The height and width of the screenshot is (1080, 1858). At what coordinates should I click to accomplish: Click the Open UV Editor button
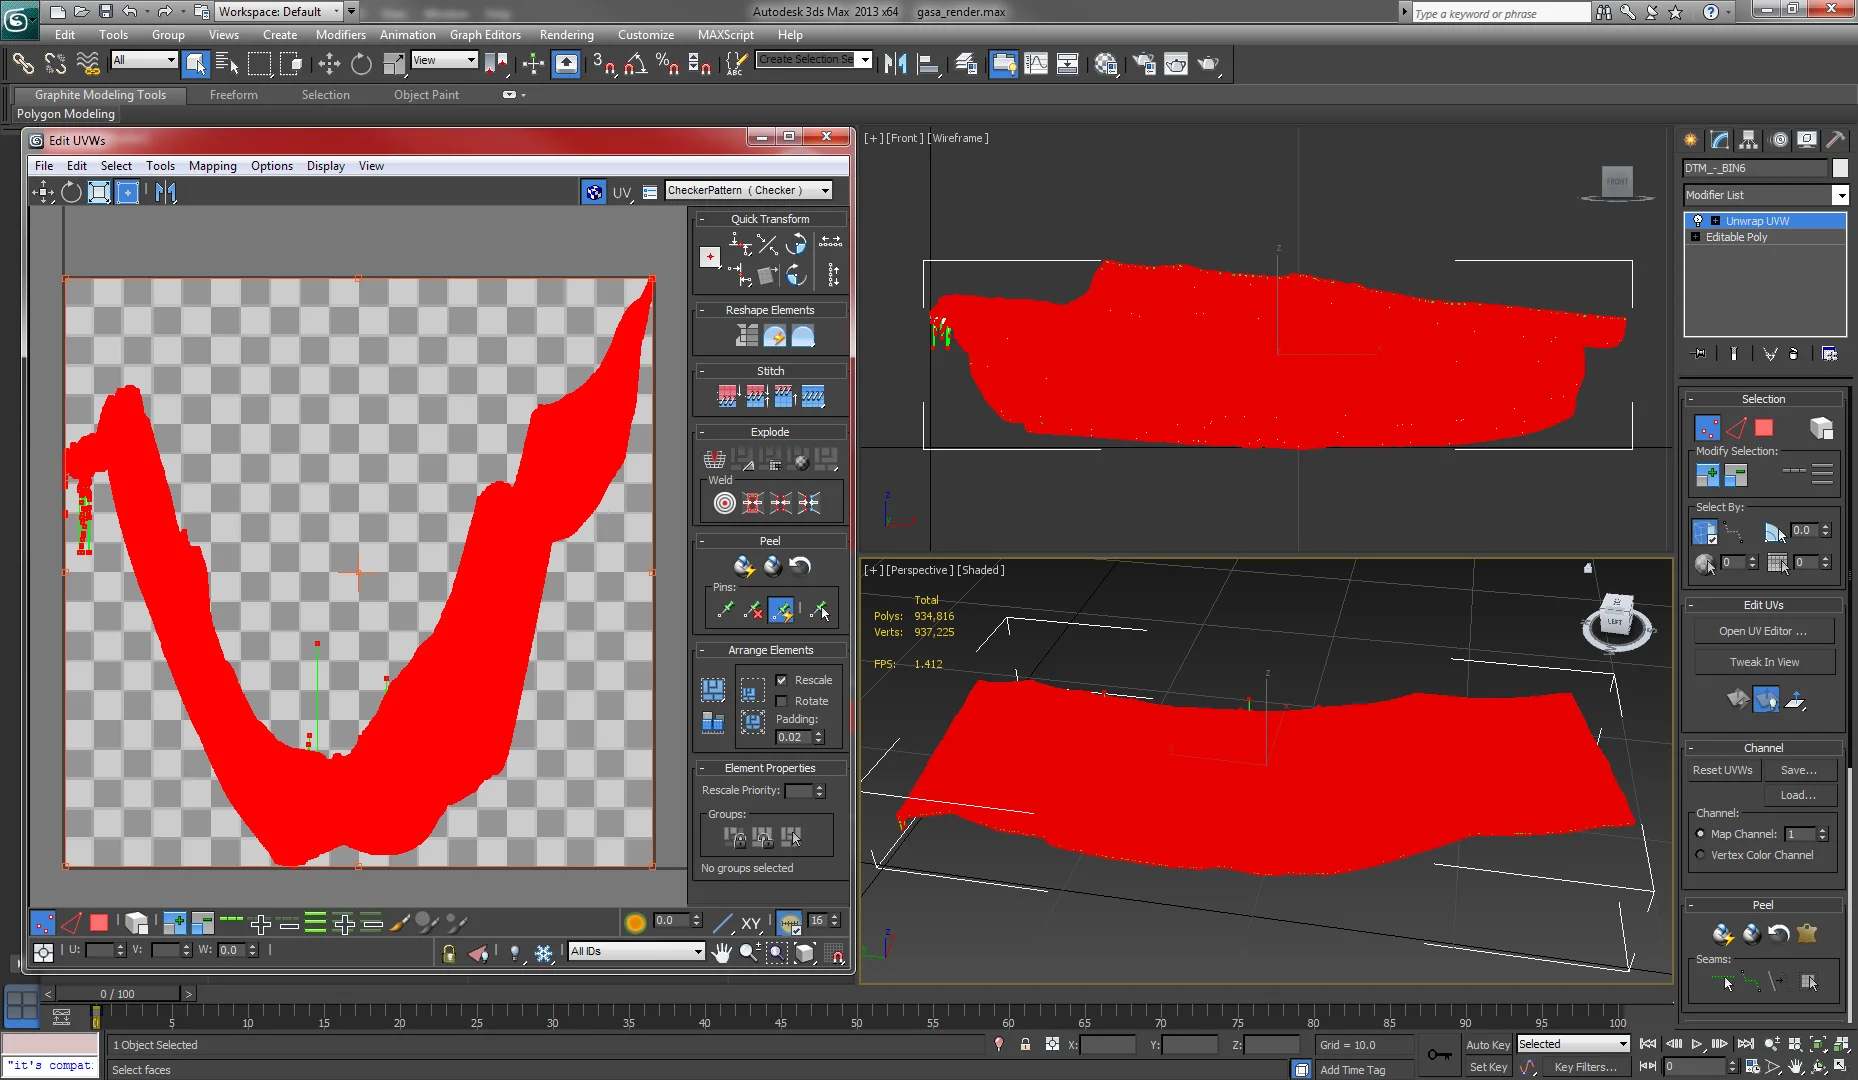pos(1763,631)
